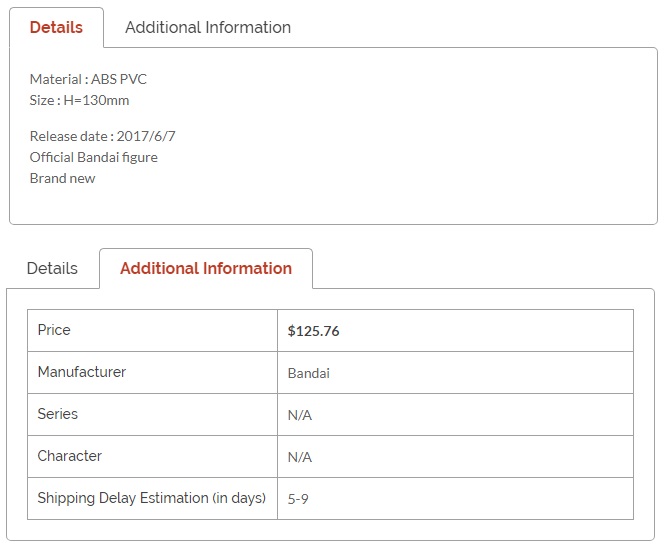
Task: Click the Release date : 2017/6/7 line
Action: [102, 136]
